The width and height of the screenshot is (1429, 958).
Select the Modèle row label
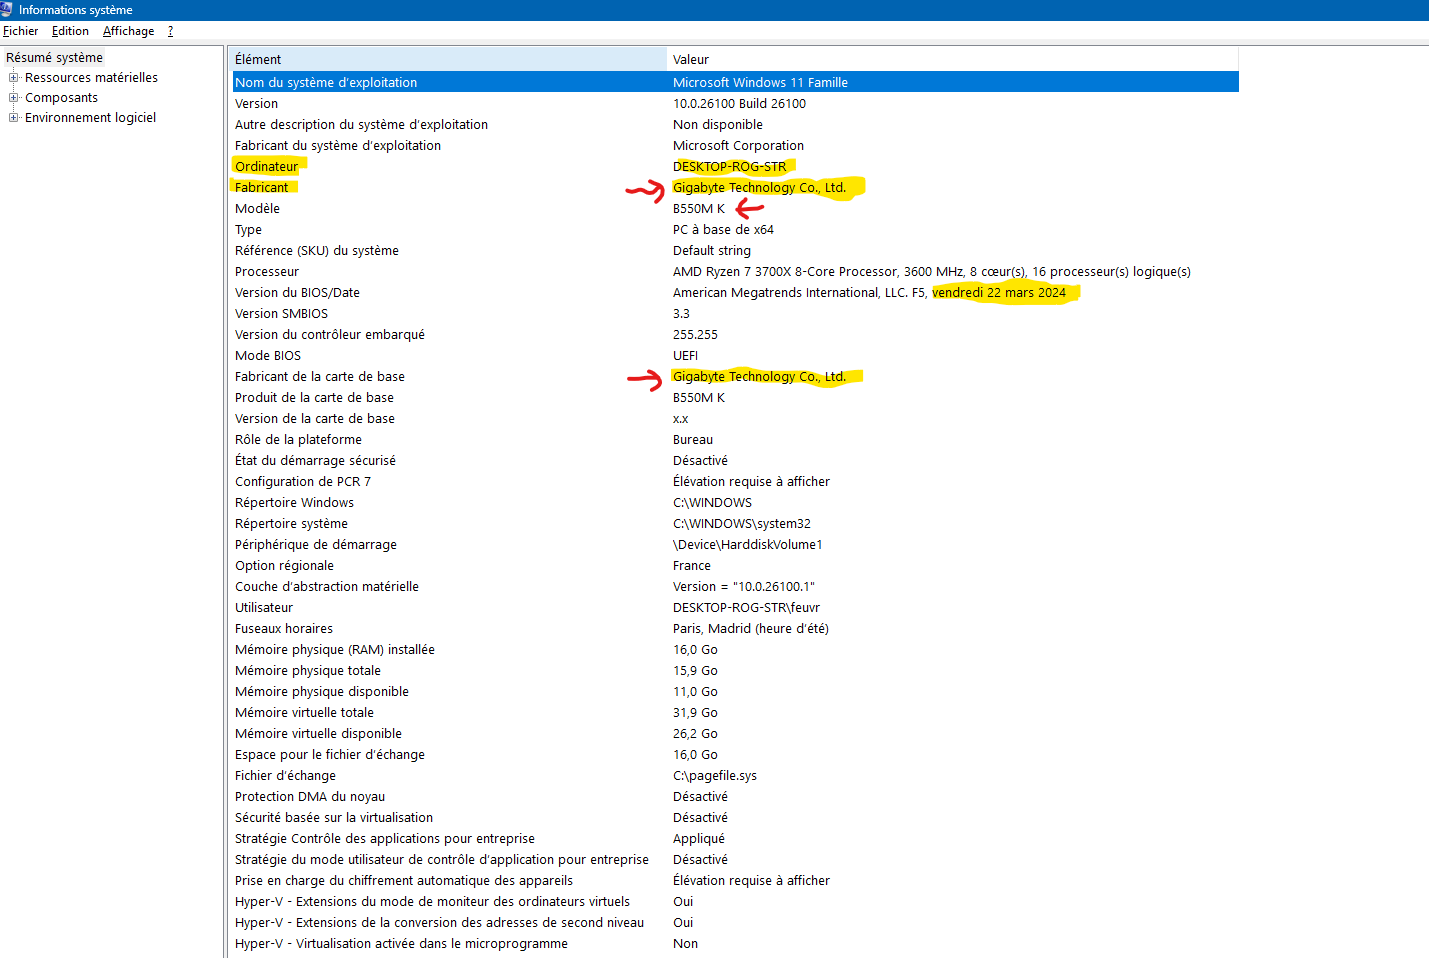point(257,209)
